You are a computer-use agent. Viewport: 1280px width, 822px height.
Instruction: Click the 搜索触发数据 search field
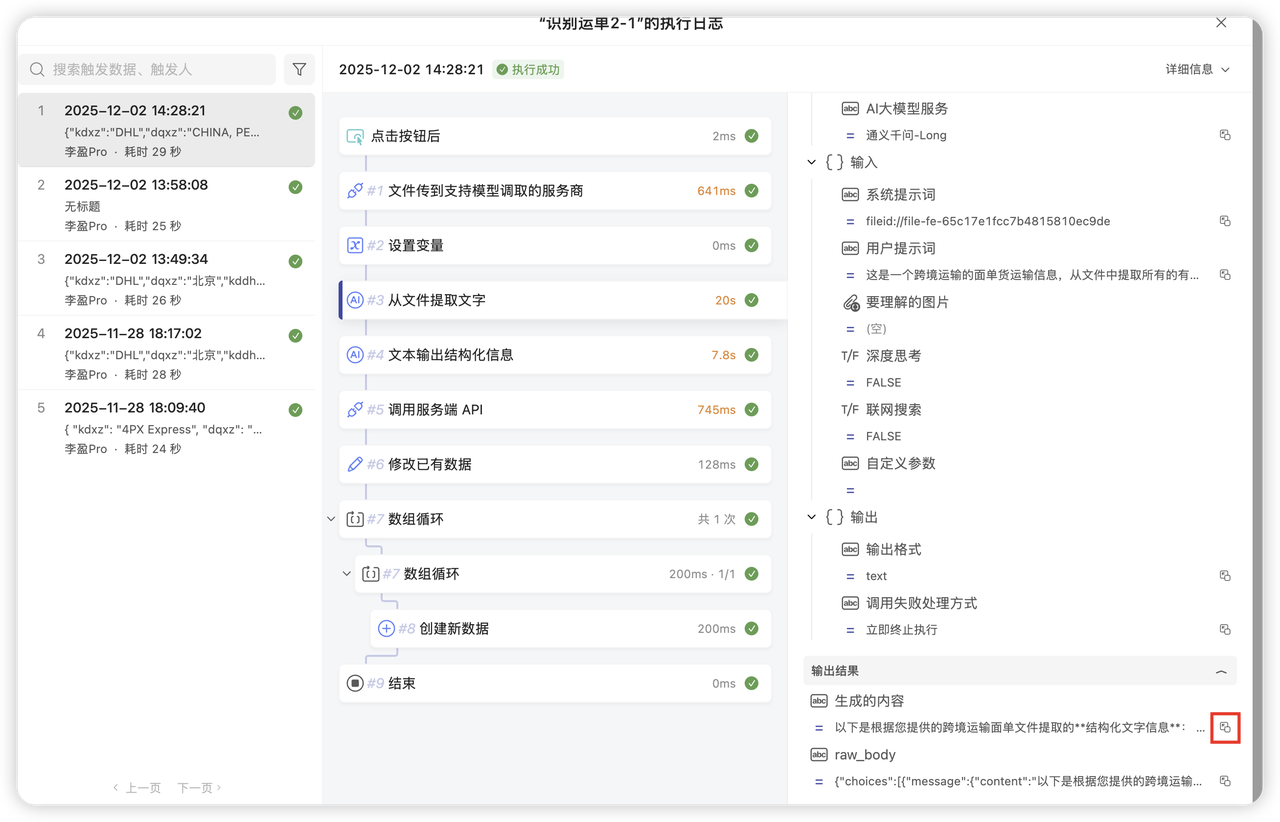point(150,69)
